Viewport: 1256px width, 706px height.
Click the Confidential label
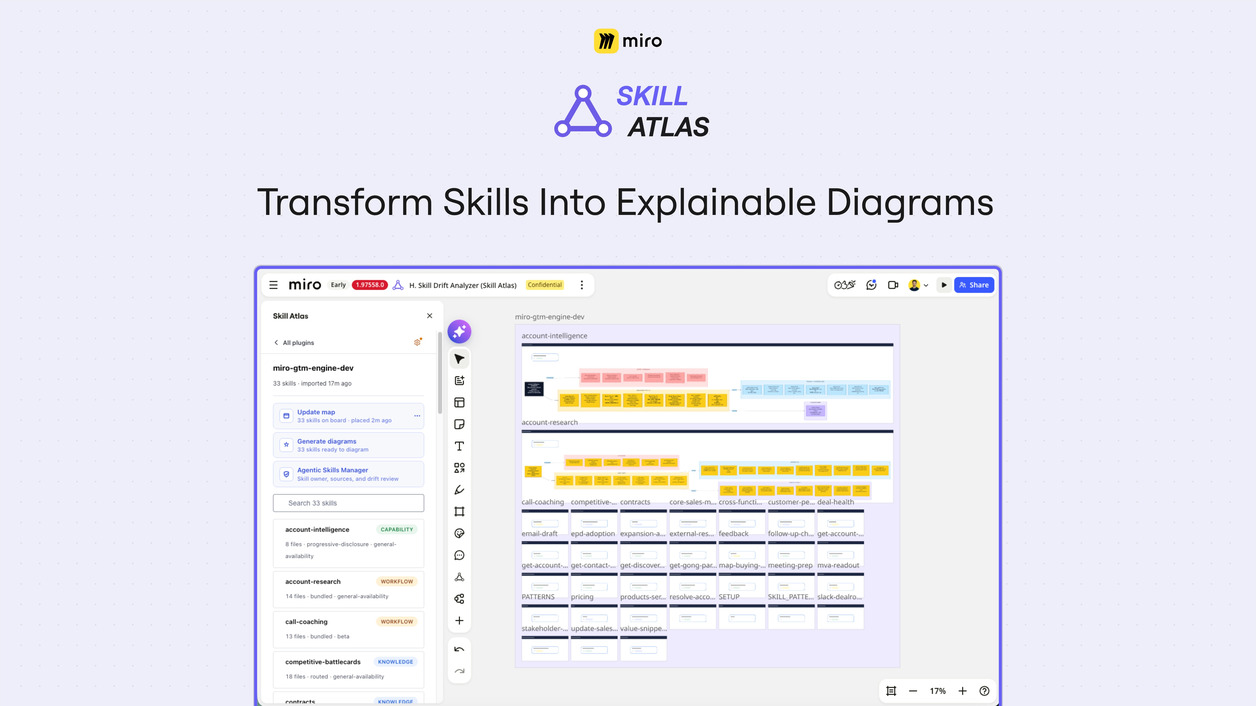545,285
